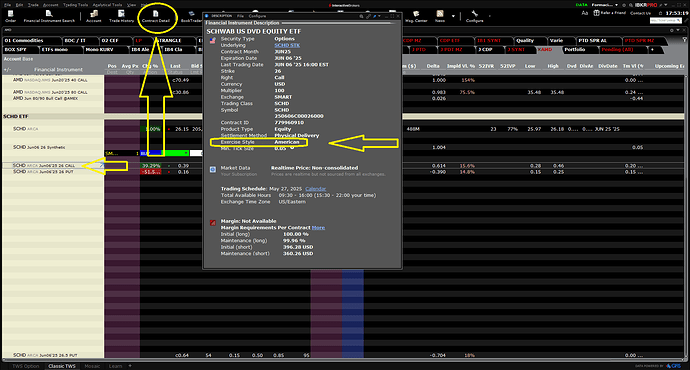Image resolution: width=690 pixels, height=370 pixels.
Task: Open Trade History from toolbar
Action: (121, 16)
